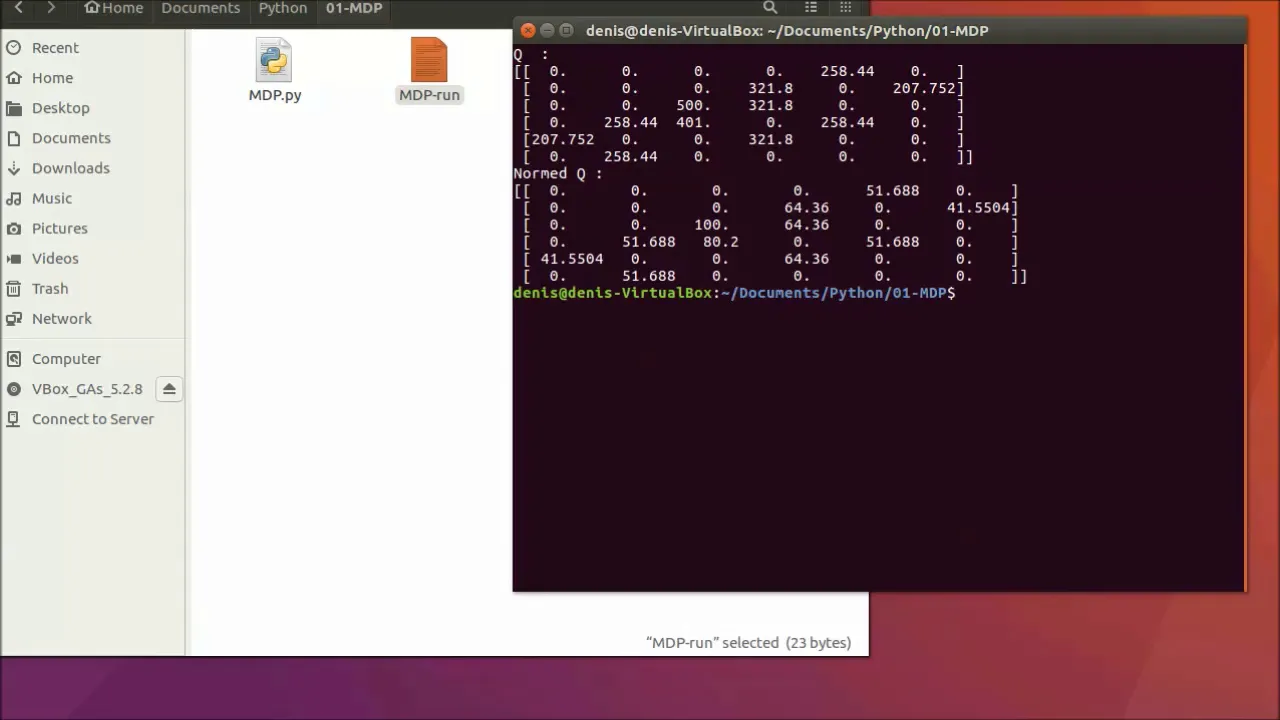Click the MDP-run file name label
The image size is (1280, 720).
429,95
